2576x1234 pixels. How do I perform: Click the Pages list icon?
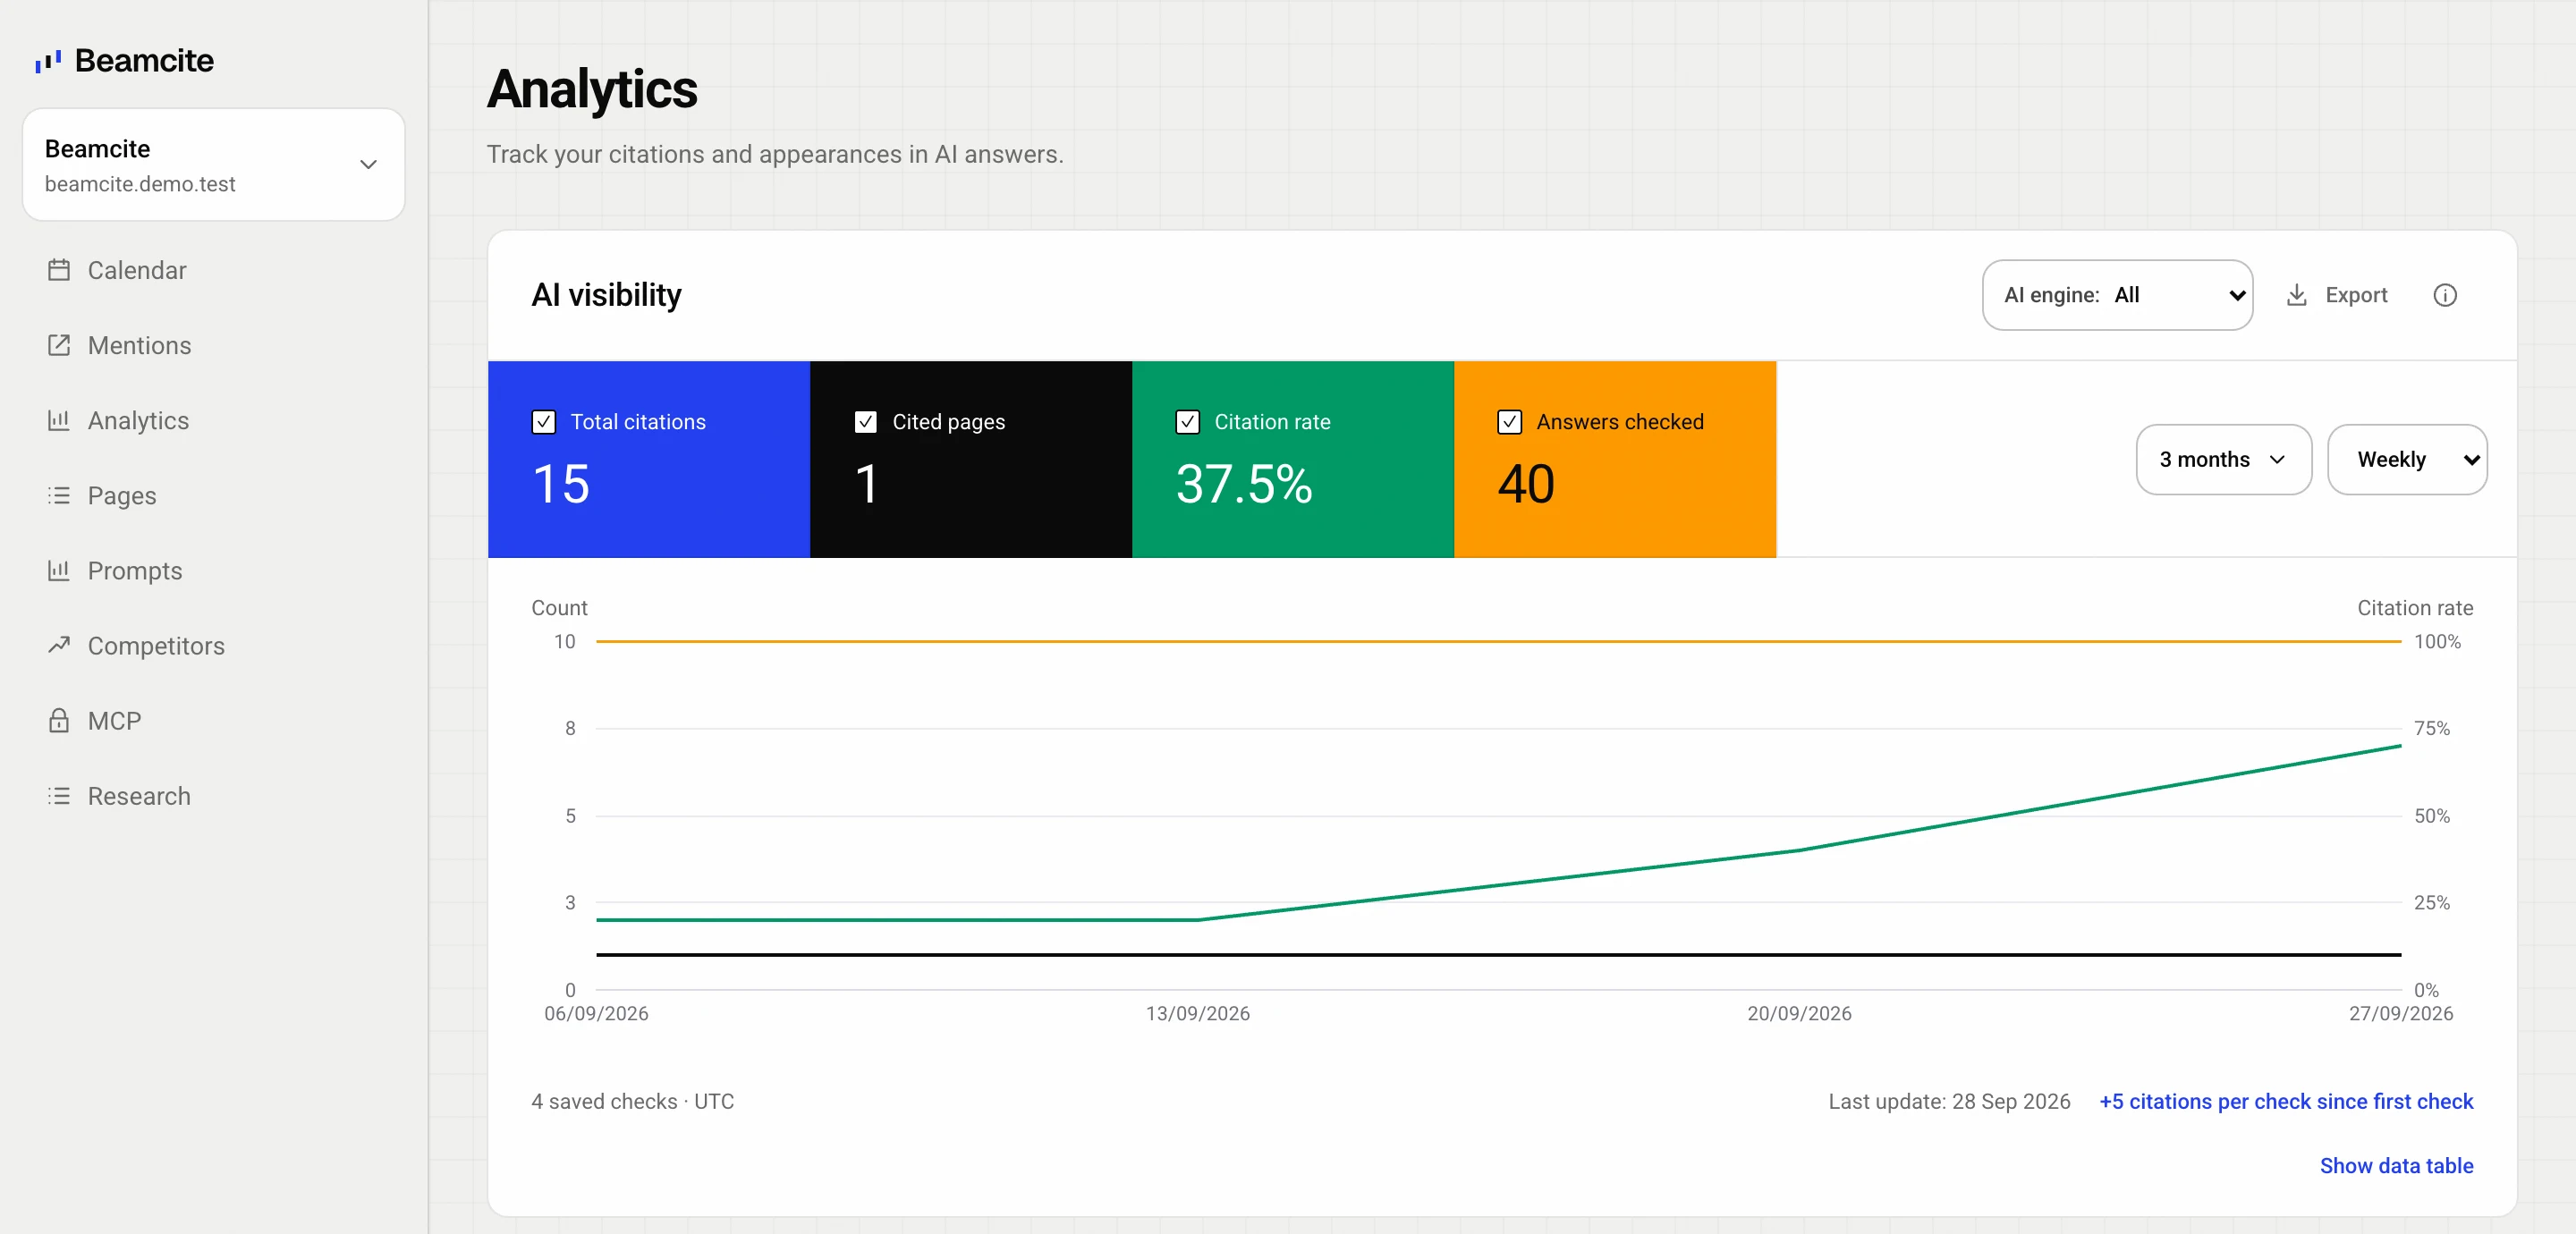point(59,495)
